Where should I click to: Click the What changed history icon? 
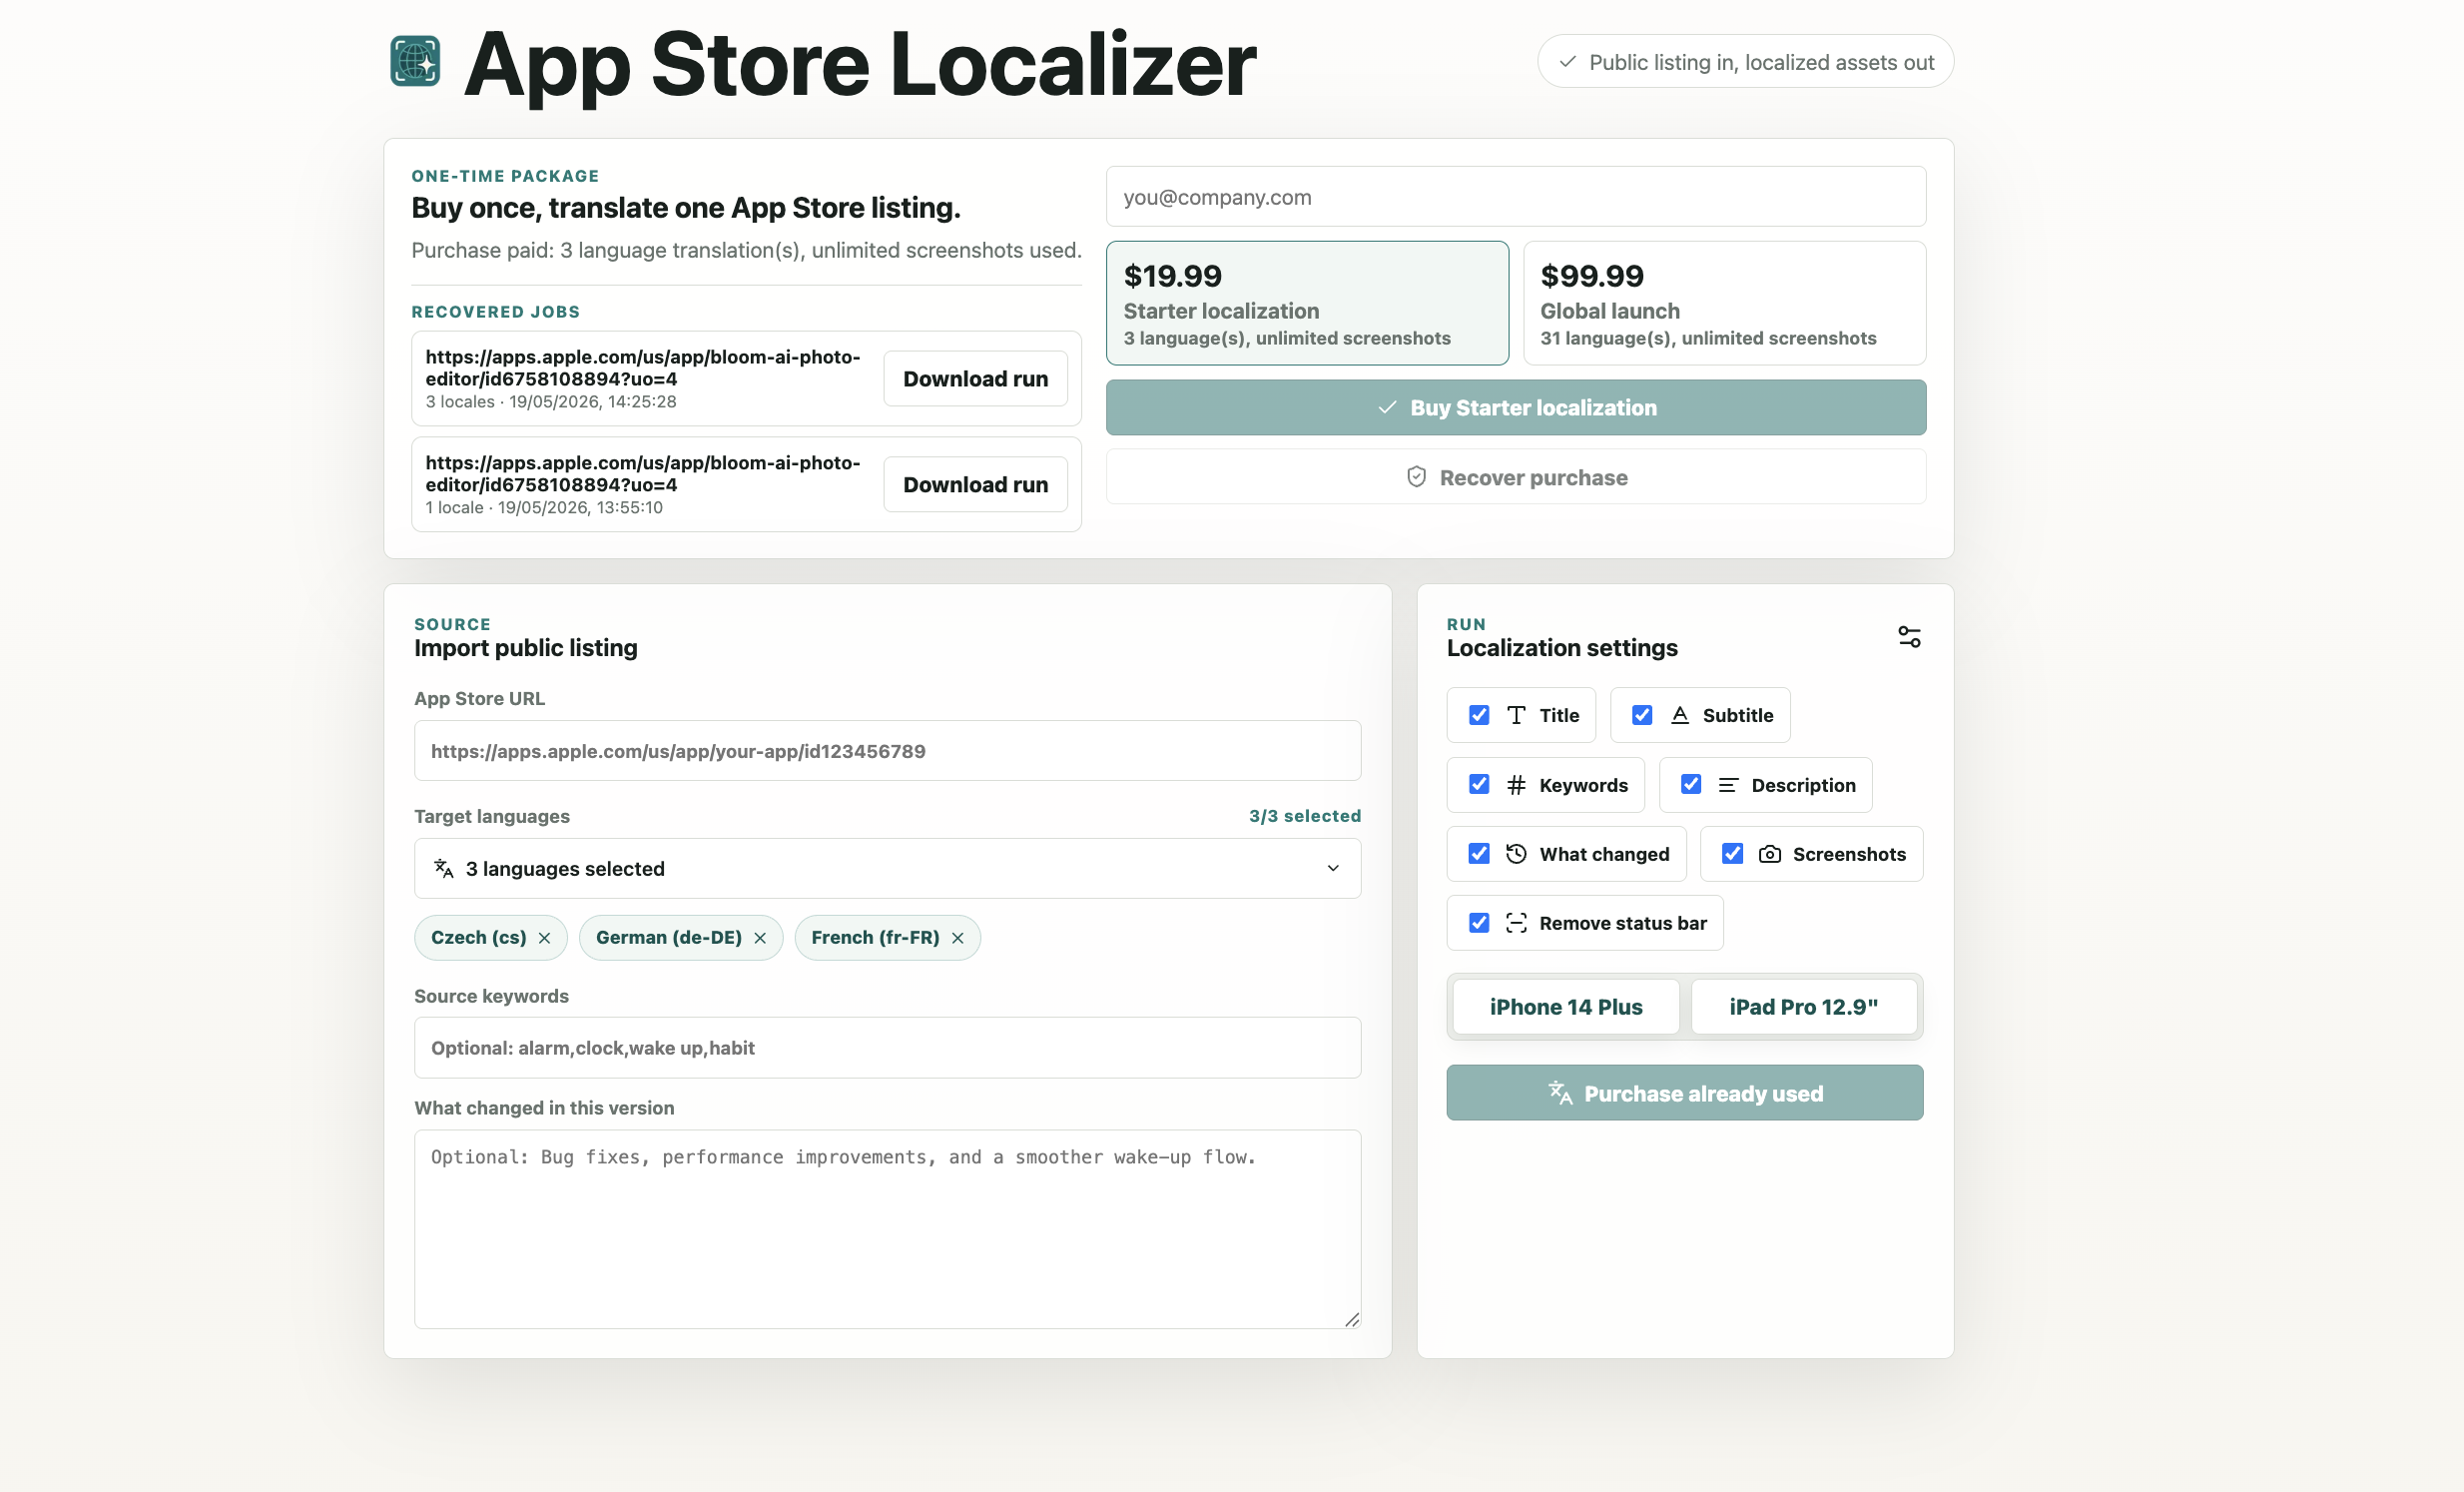1516,854
